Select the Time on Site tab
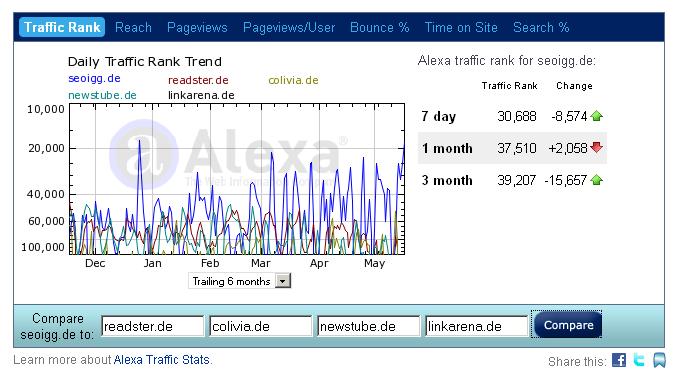This screenshot has height=381, width=681. 461,27
